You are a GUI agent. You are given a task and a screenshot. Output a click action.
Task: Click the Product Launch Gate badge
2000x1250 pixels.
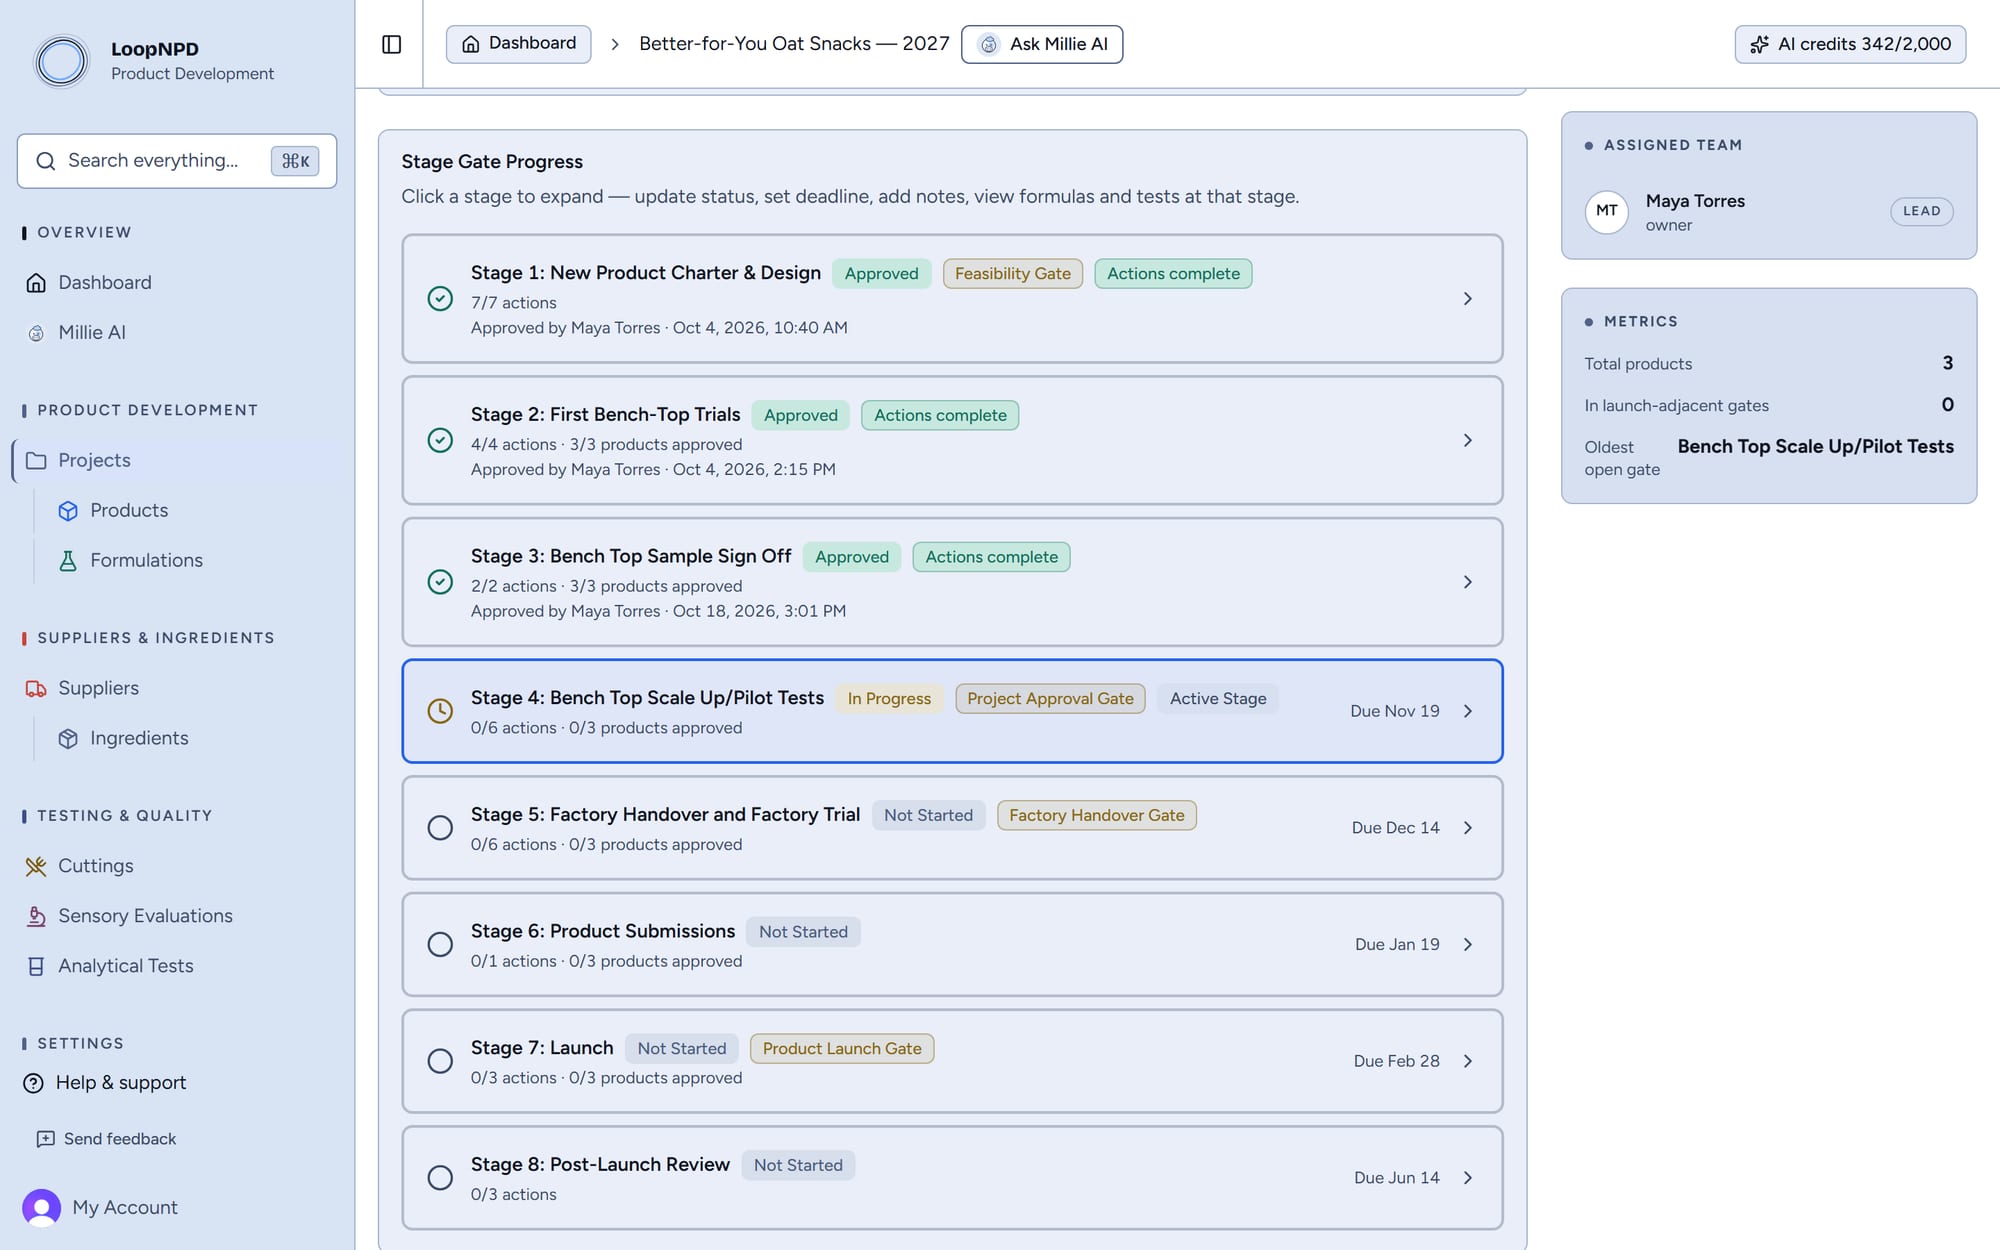(842, 1049)
